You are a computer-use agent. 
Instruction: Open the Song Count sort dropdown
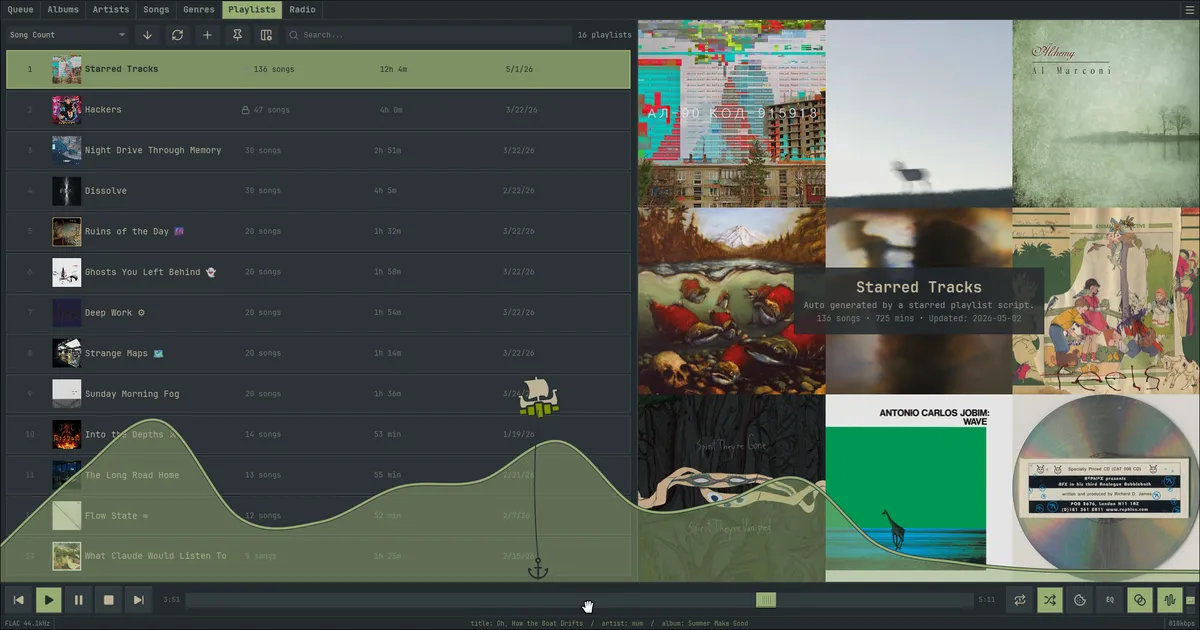[68, 35]
